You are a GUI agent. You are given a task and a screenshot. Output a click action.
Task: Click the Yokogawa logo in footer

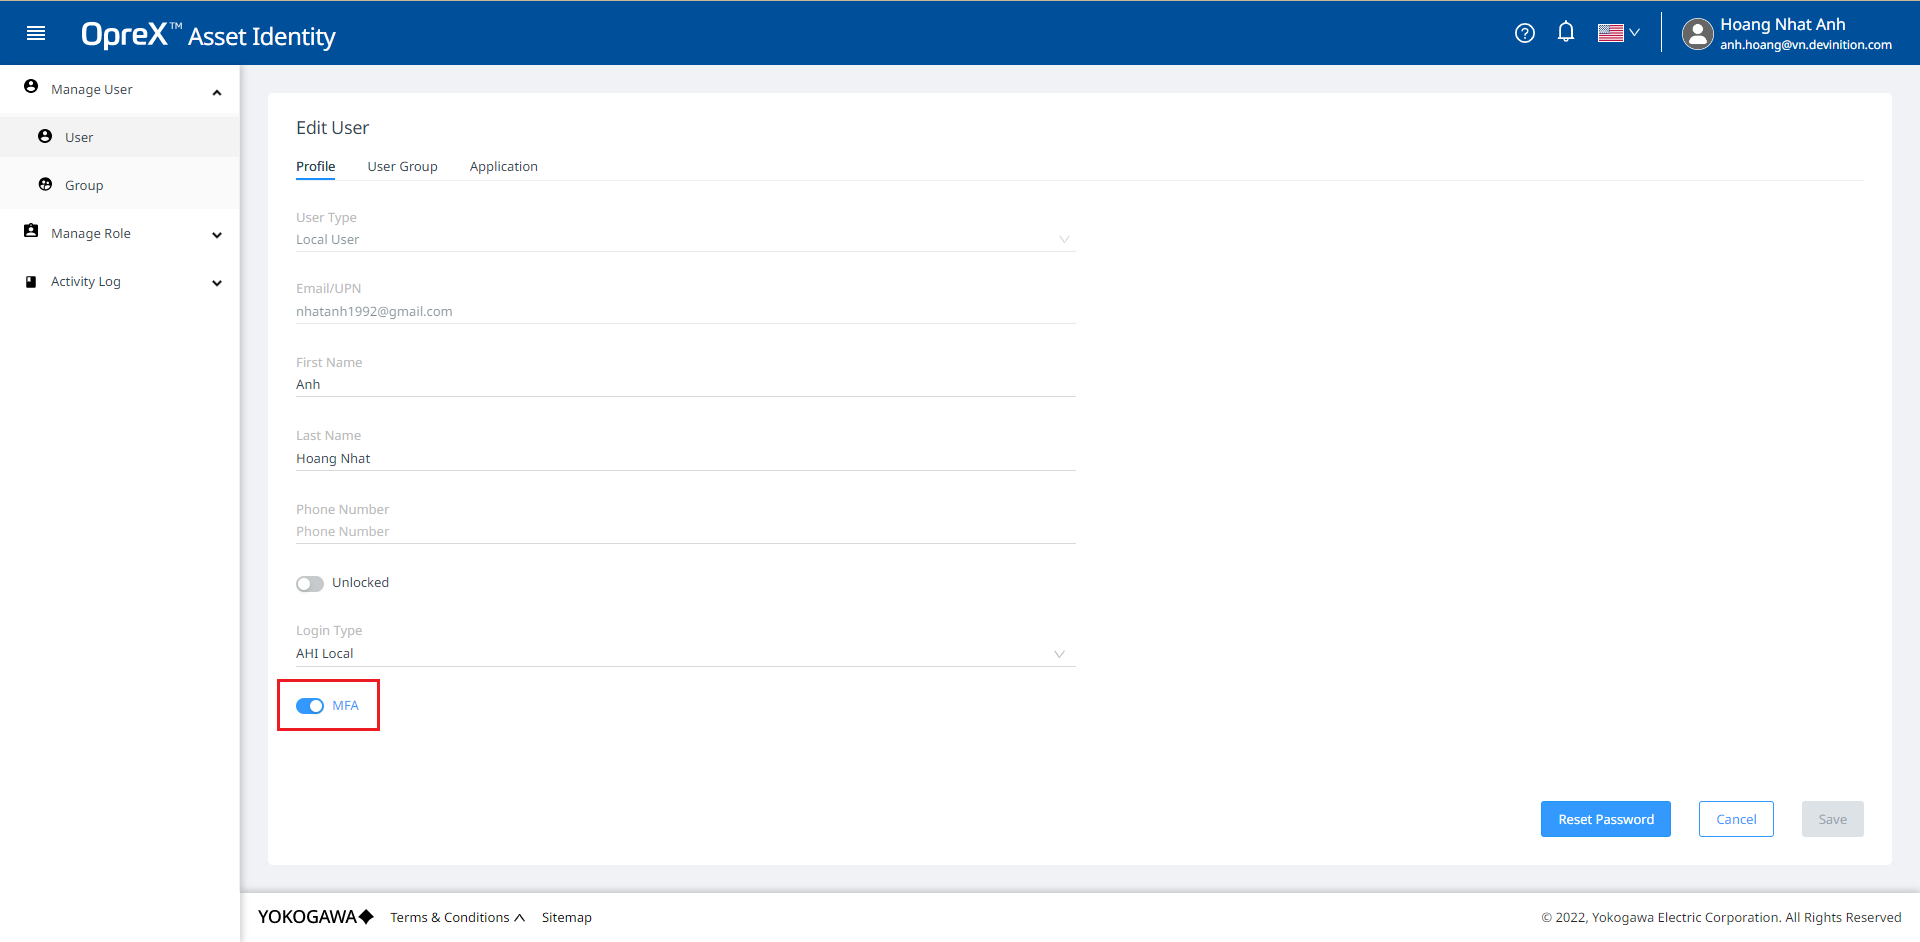[x=315, y=917]
